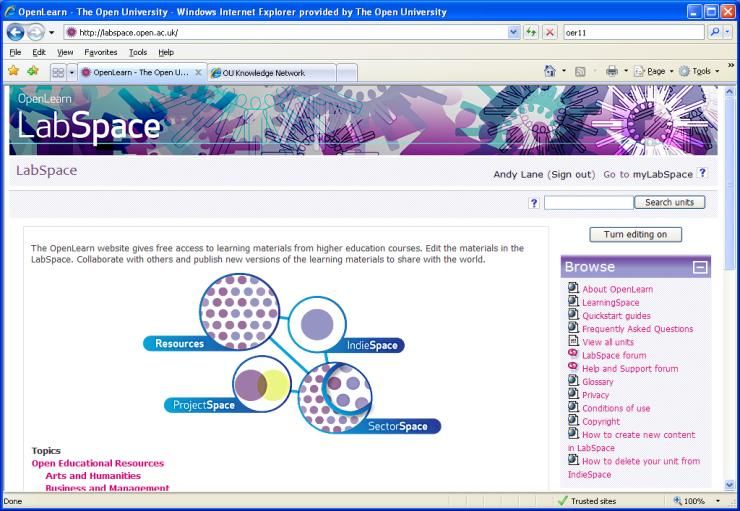The height and width of the screenshot is (511, 740).
Task: Click the OpenLearn LabSpace banner logo
Action: 89,120
